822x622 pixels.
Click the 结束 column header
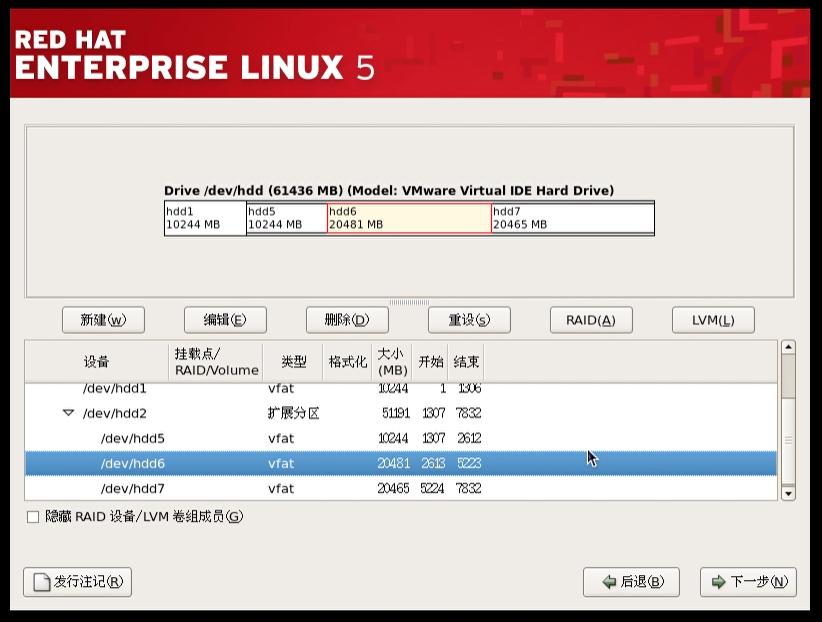(466, 361)
